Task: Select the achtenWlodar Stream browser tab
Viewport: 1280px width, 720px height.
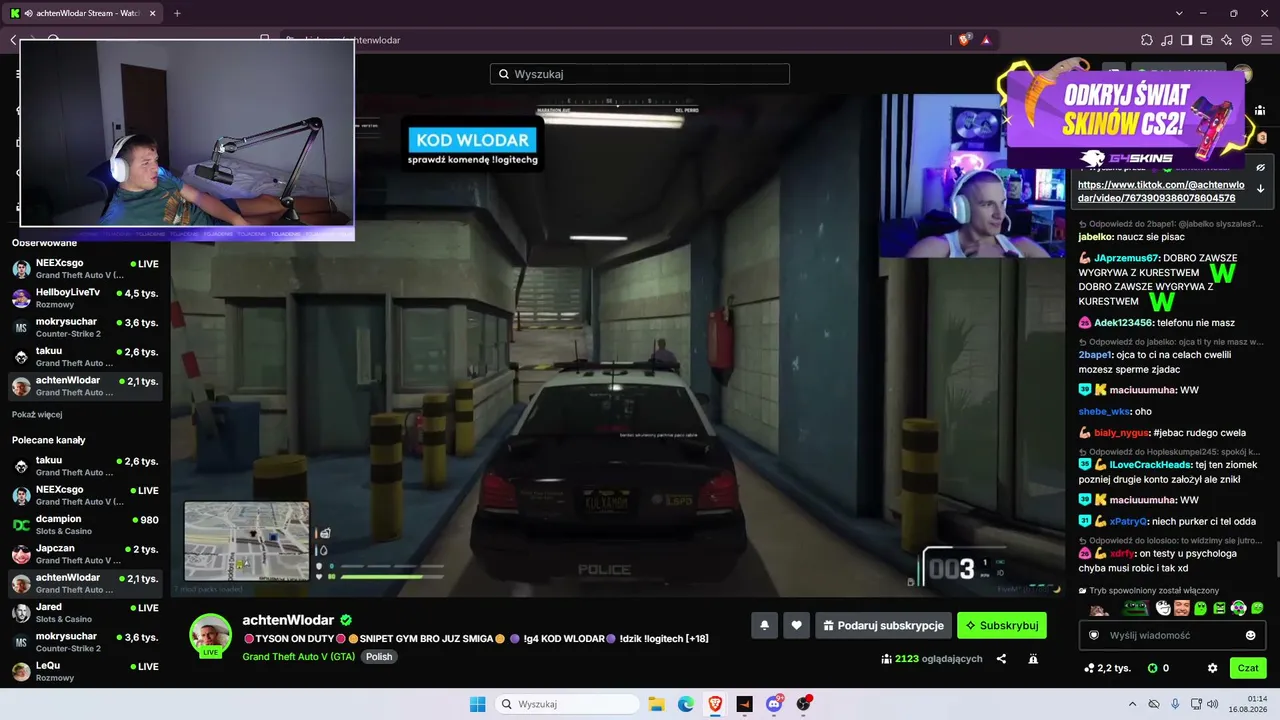Action: pyautogui.click(x=83, y=13)
